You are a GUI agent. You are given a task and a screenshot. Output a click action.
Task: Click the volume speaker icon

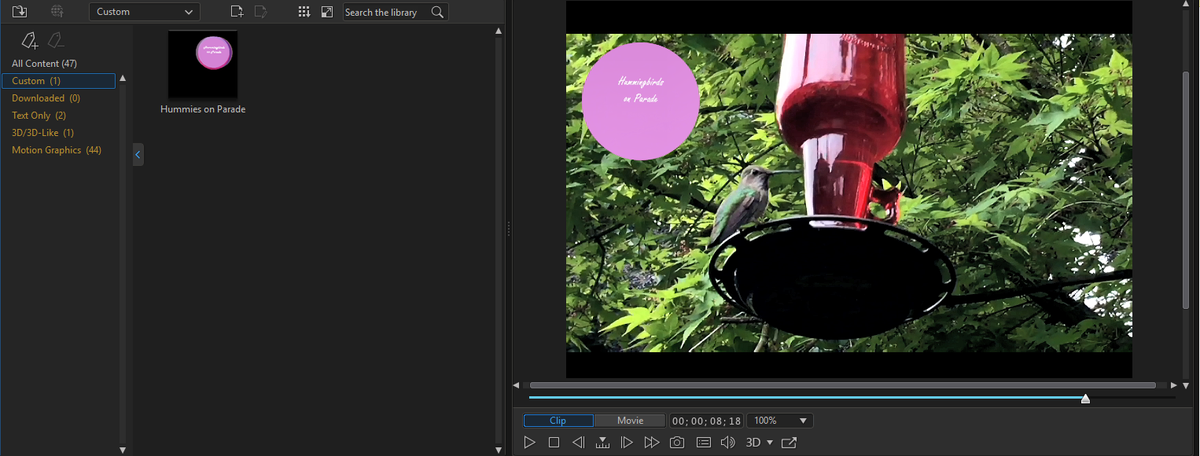click(728, 442)
